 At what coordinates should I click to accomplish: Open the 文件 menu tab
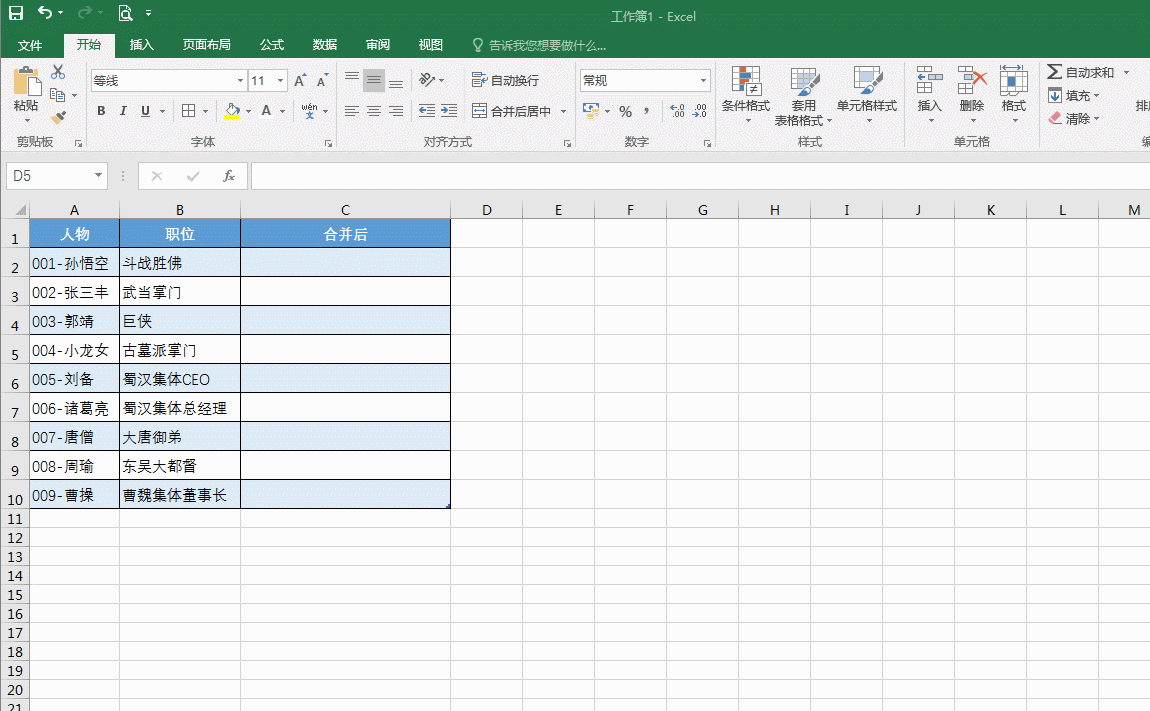coord(30,45)
